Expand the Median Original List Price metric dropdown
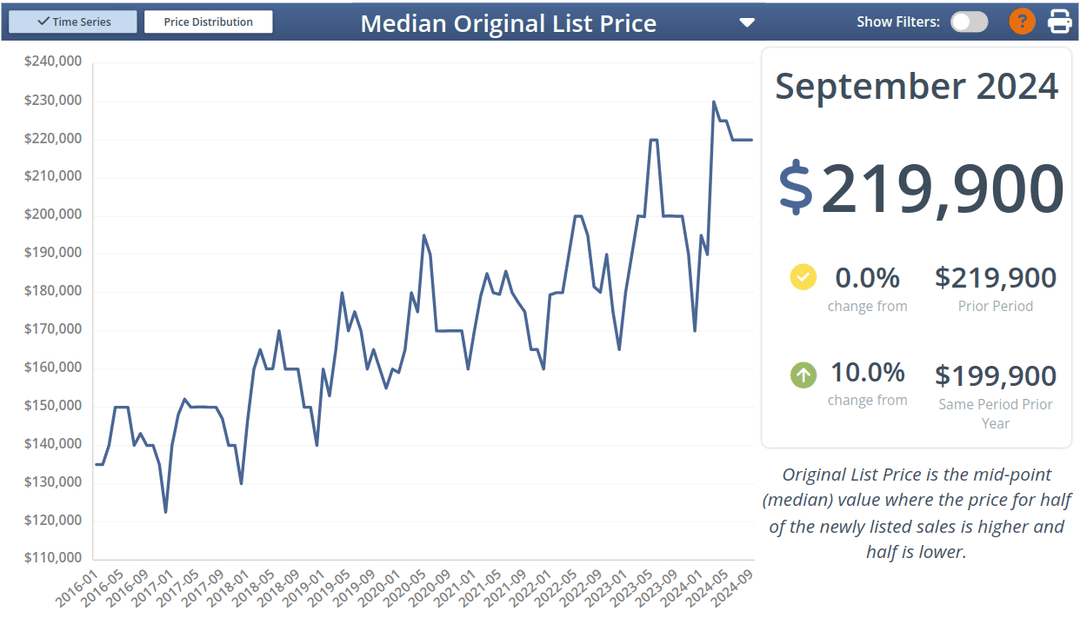 [747, 21]
